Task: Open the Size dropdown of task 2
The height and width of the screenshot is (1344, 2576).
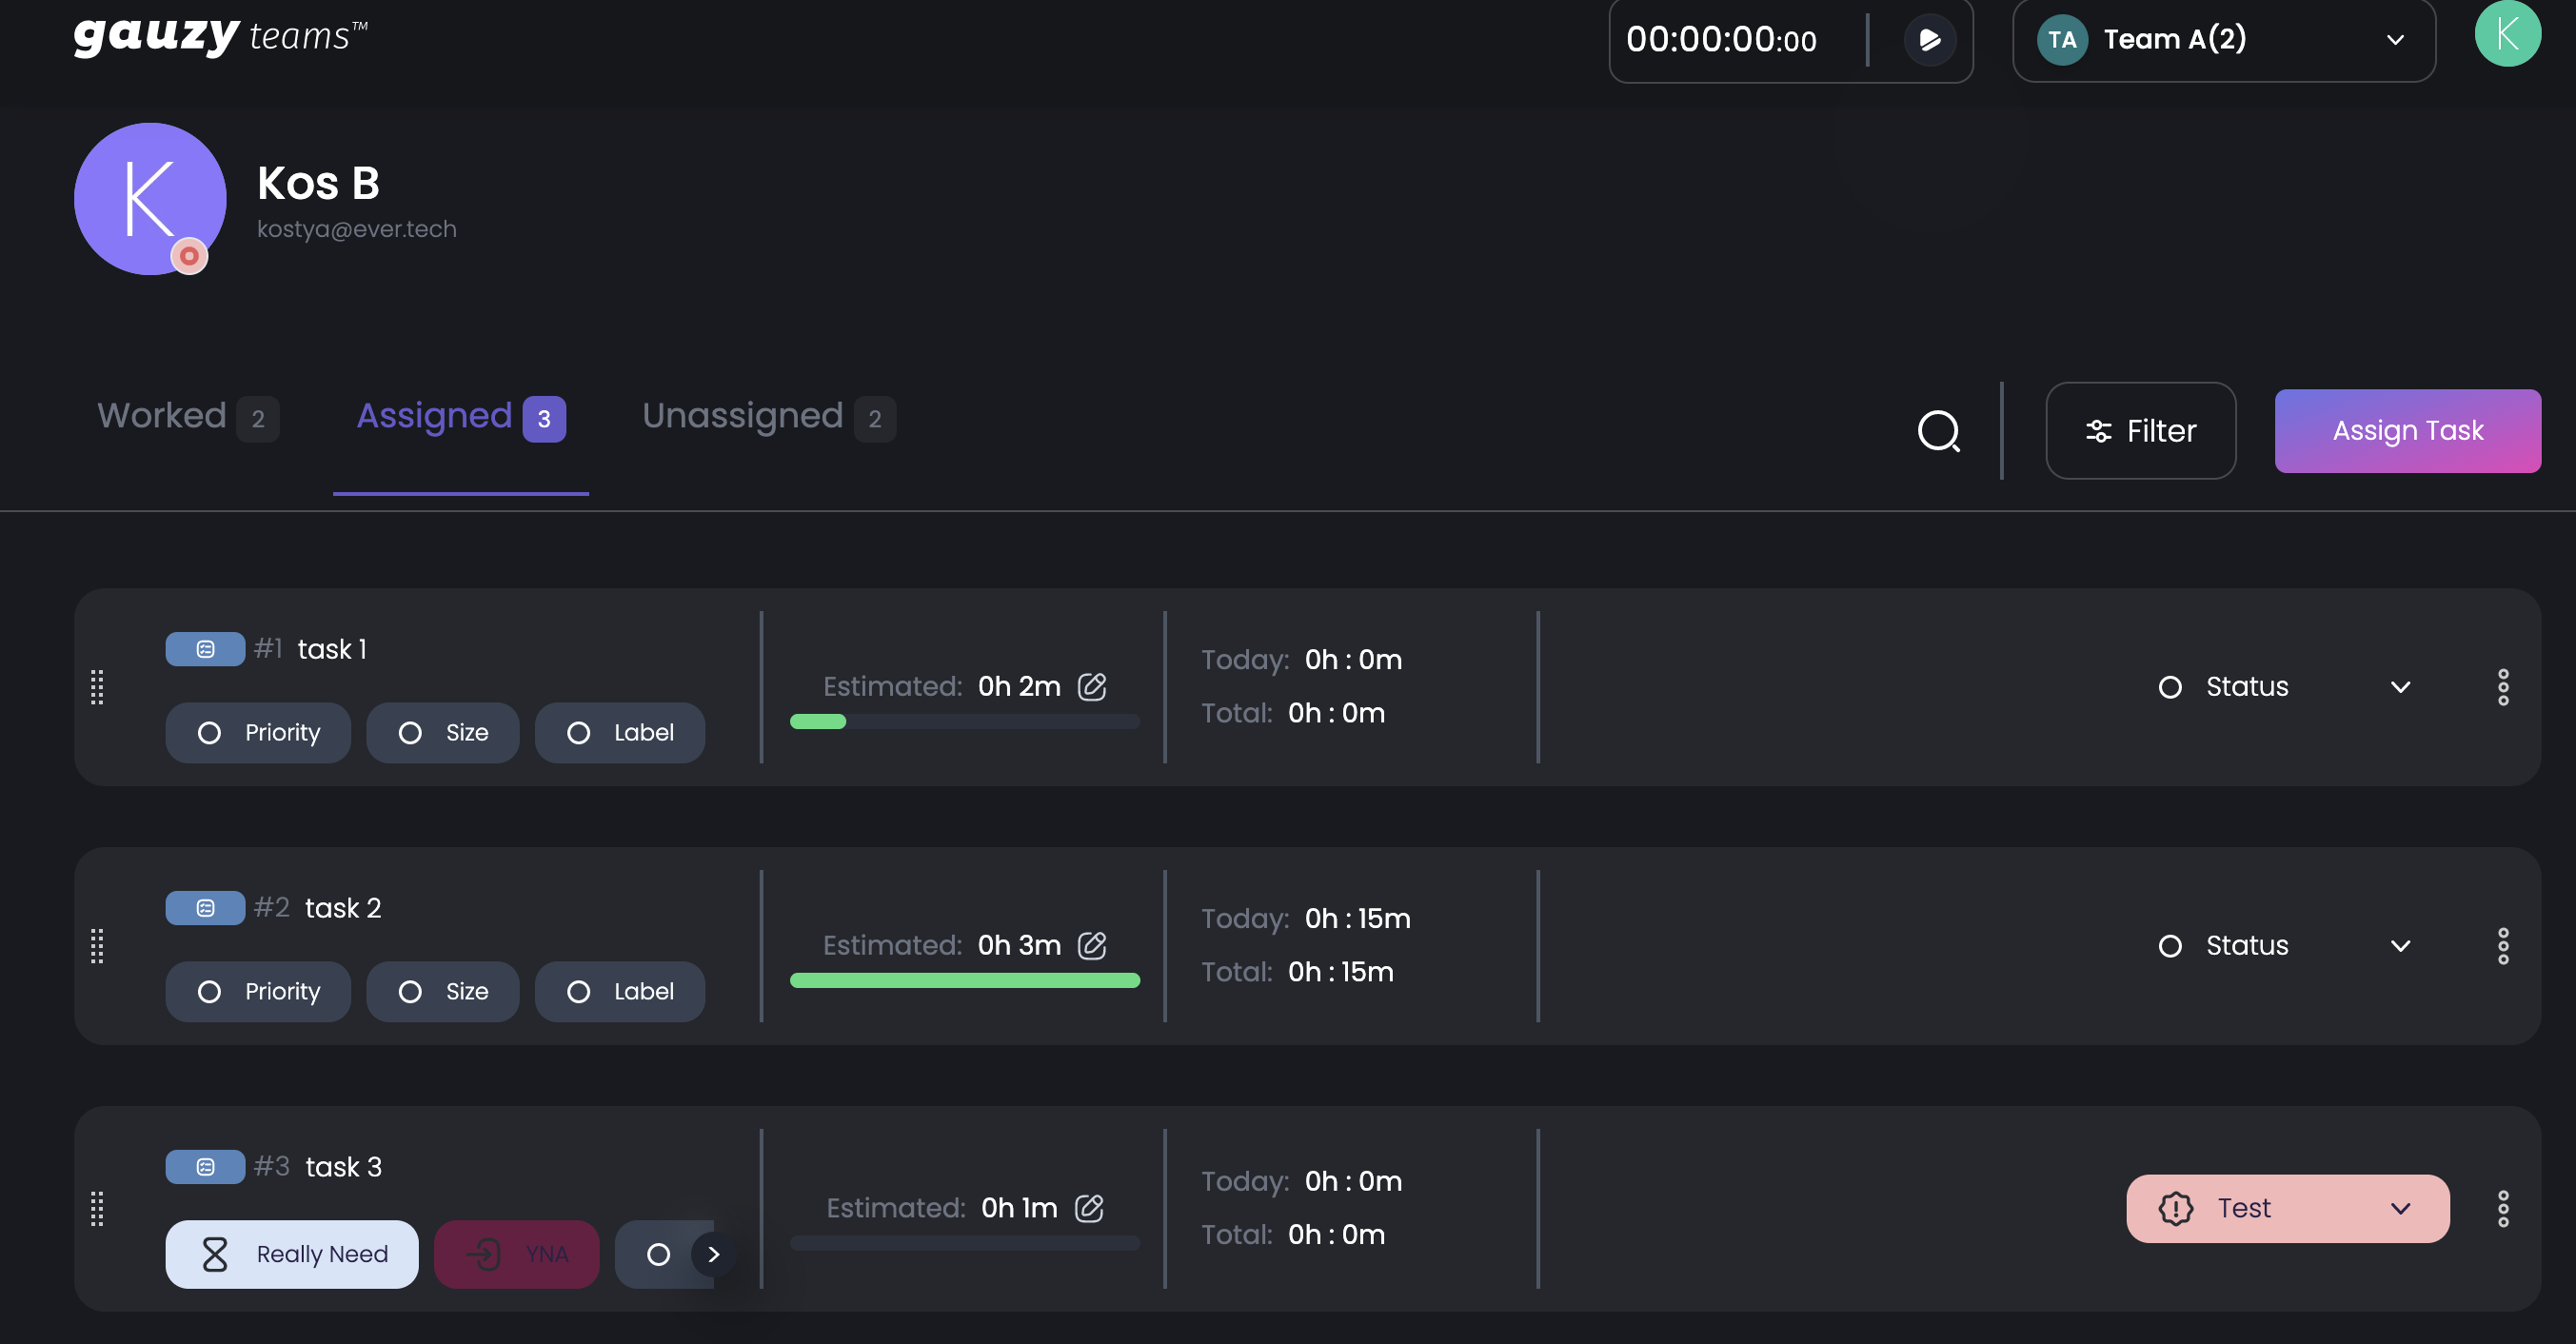Action: [x=443, y=992]
